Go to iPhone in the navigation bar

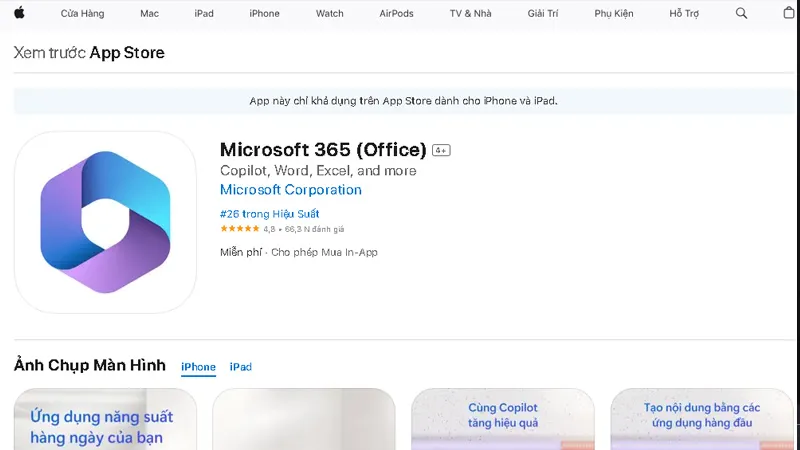[264, 14]
